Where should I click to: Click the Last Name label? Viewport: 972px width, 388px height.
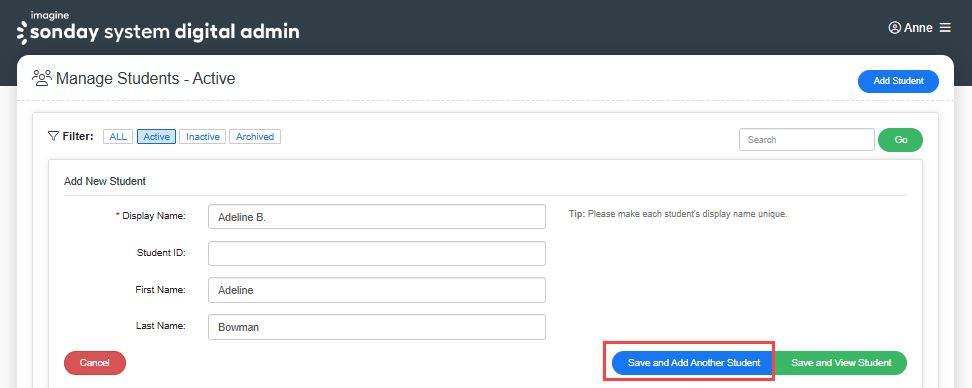click(161, 325)
